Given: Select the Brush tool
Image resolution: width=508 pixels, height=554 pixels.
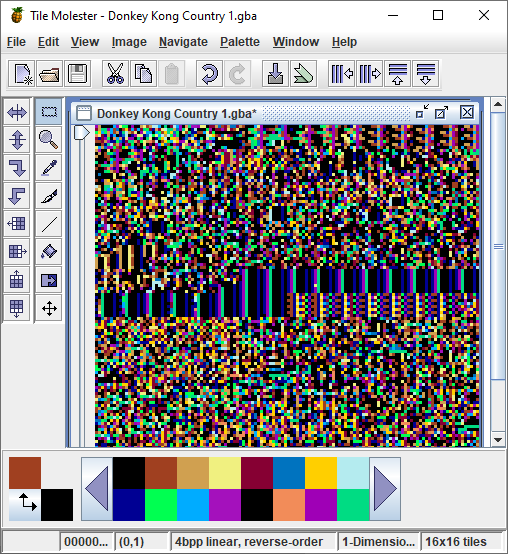Looking at the screenshot, I should (49, 196).
